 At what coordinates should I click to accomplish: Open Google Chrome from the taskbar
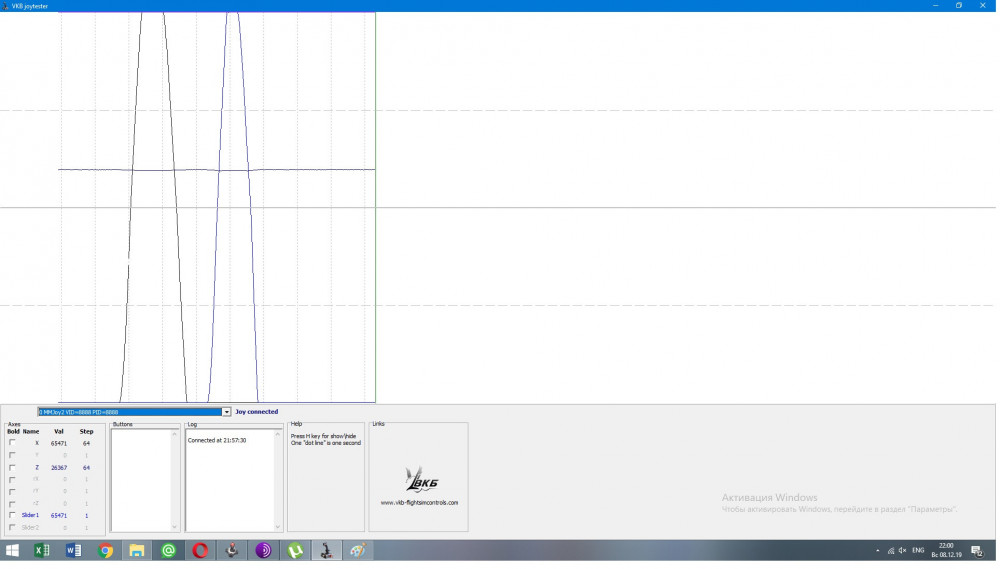105,551
